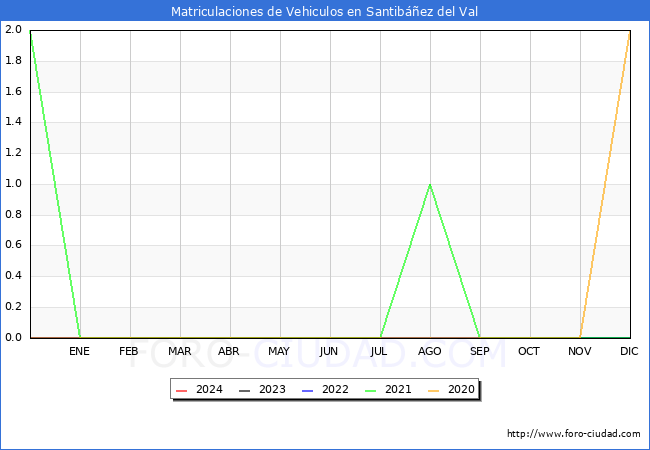Click the FEB month axis label
The image size is (650, 450).
[x=129, y=351]
